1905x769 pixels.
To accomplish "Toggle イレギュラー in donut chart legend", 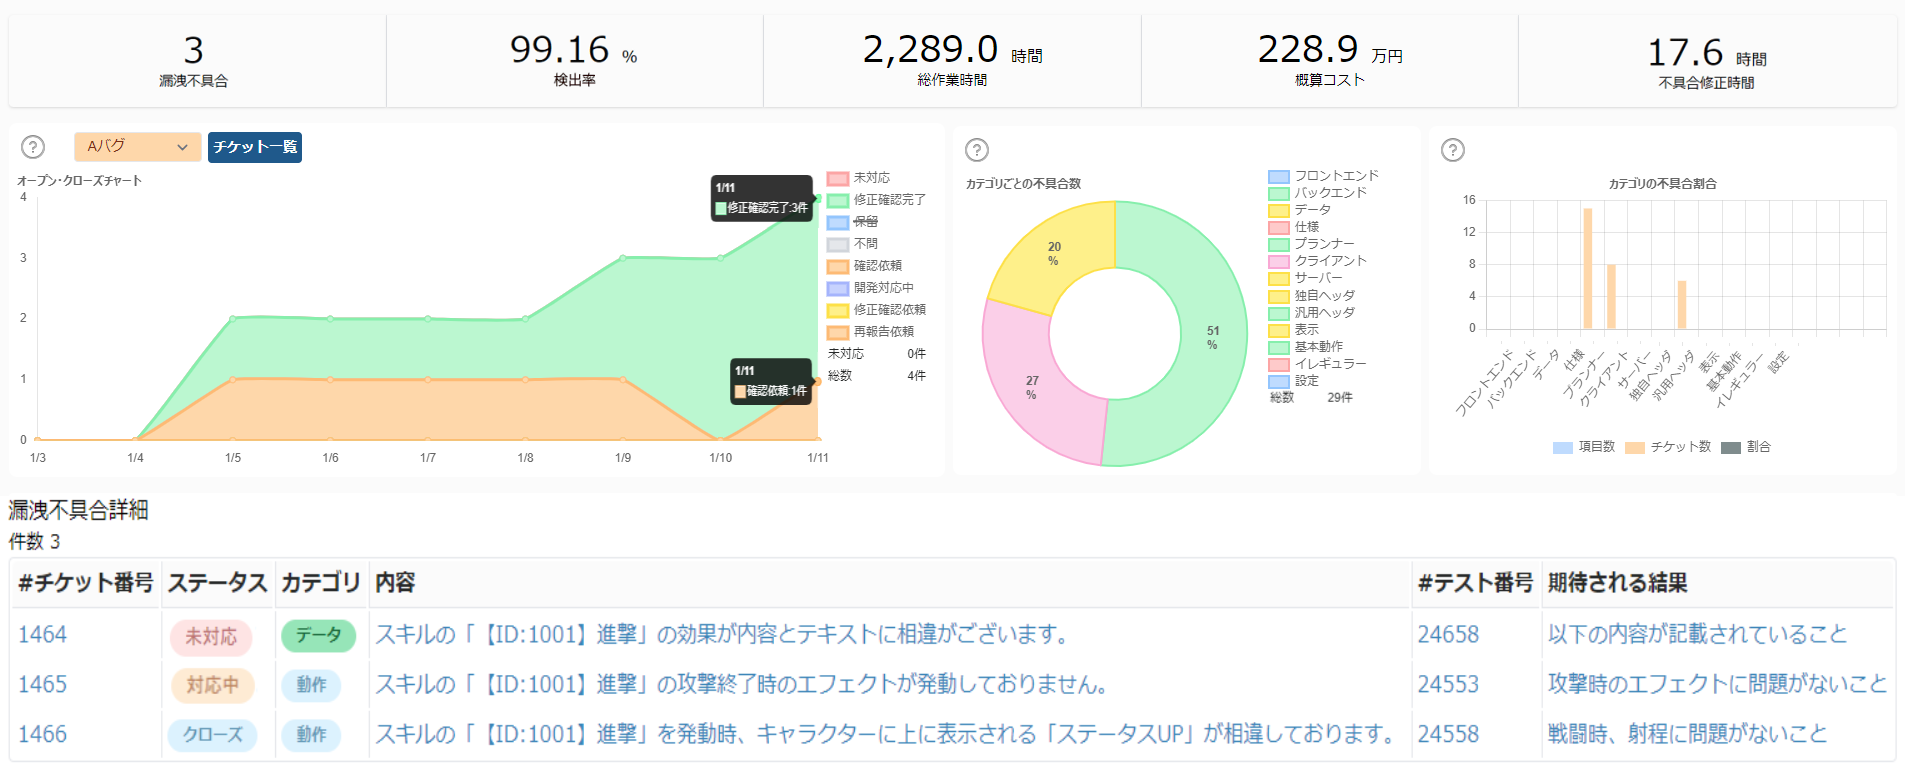I will pyautogui.click(x=1318, y=364).
